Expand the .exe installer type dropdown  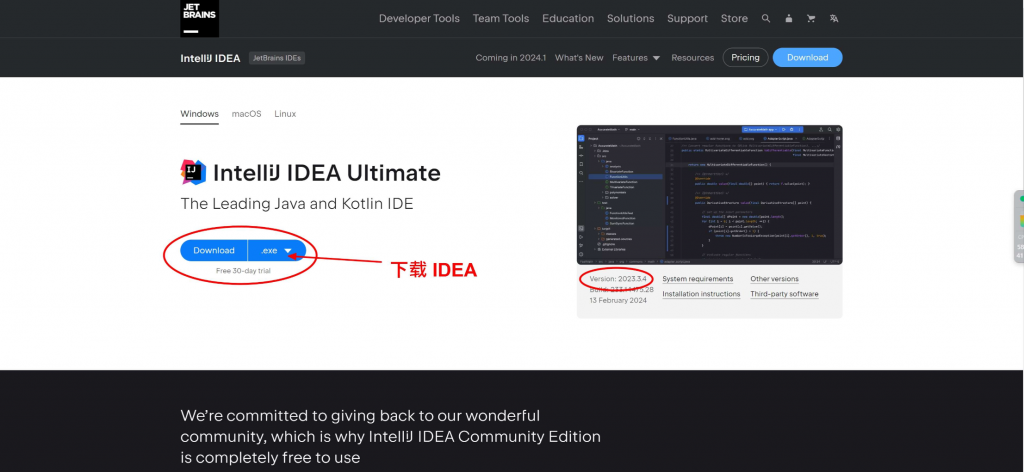pos(277,251)
